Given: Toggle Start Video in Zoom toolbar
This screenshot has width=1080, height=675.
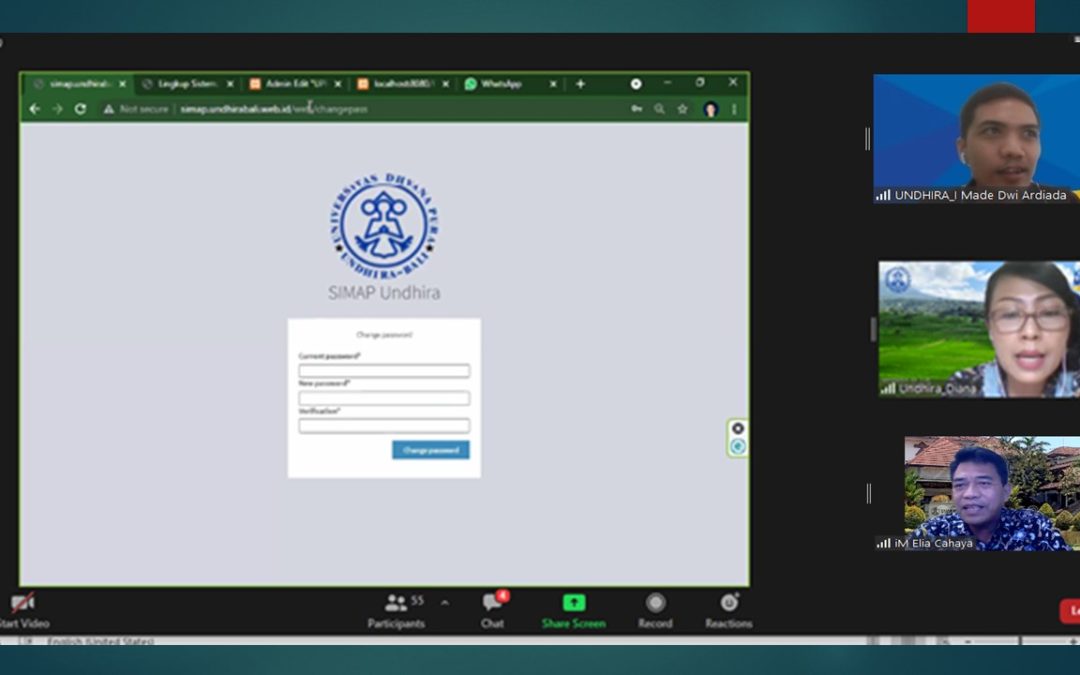Looking at the screenshot, I should click(23, 611).
